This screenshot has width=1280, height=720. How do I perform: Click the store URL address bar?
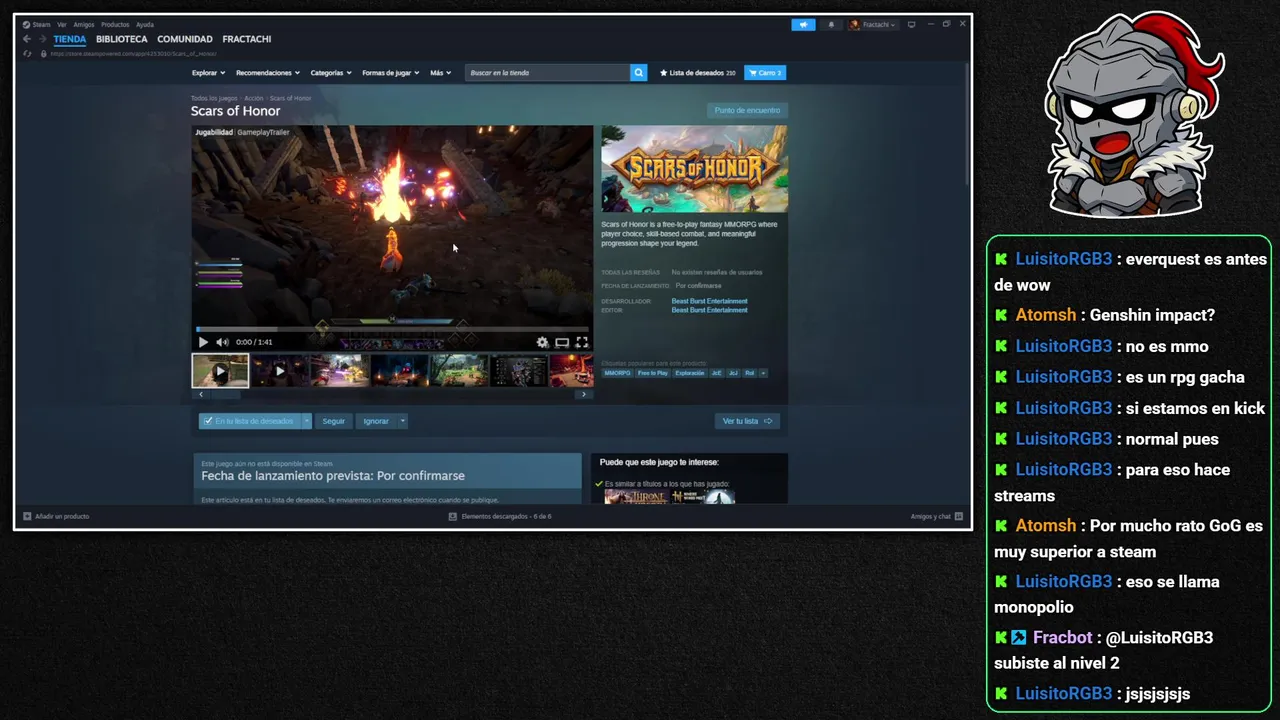133,53
